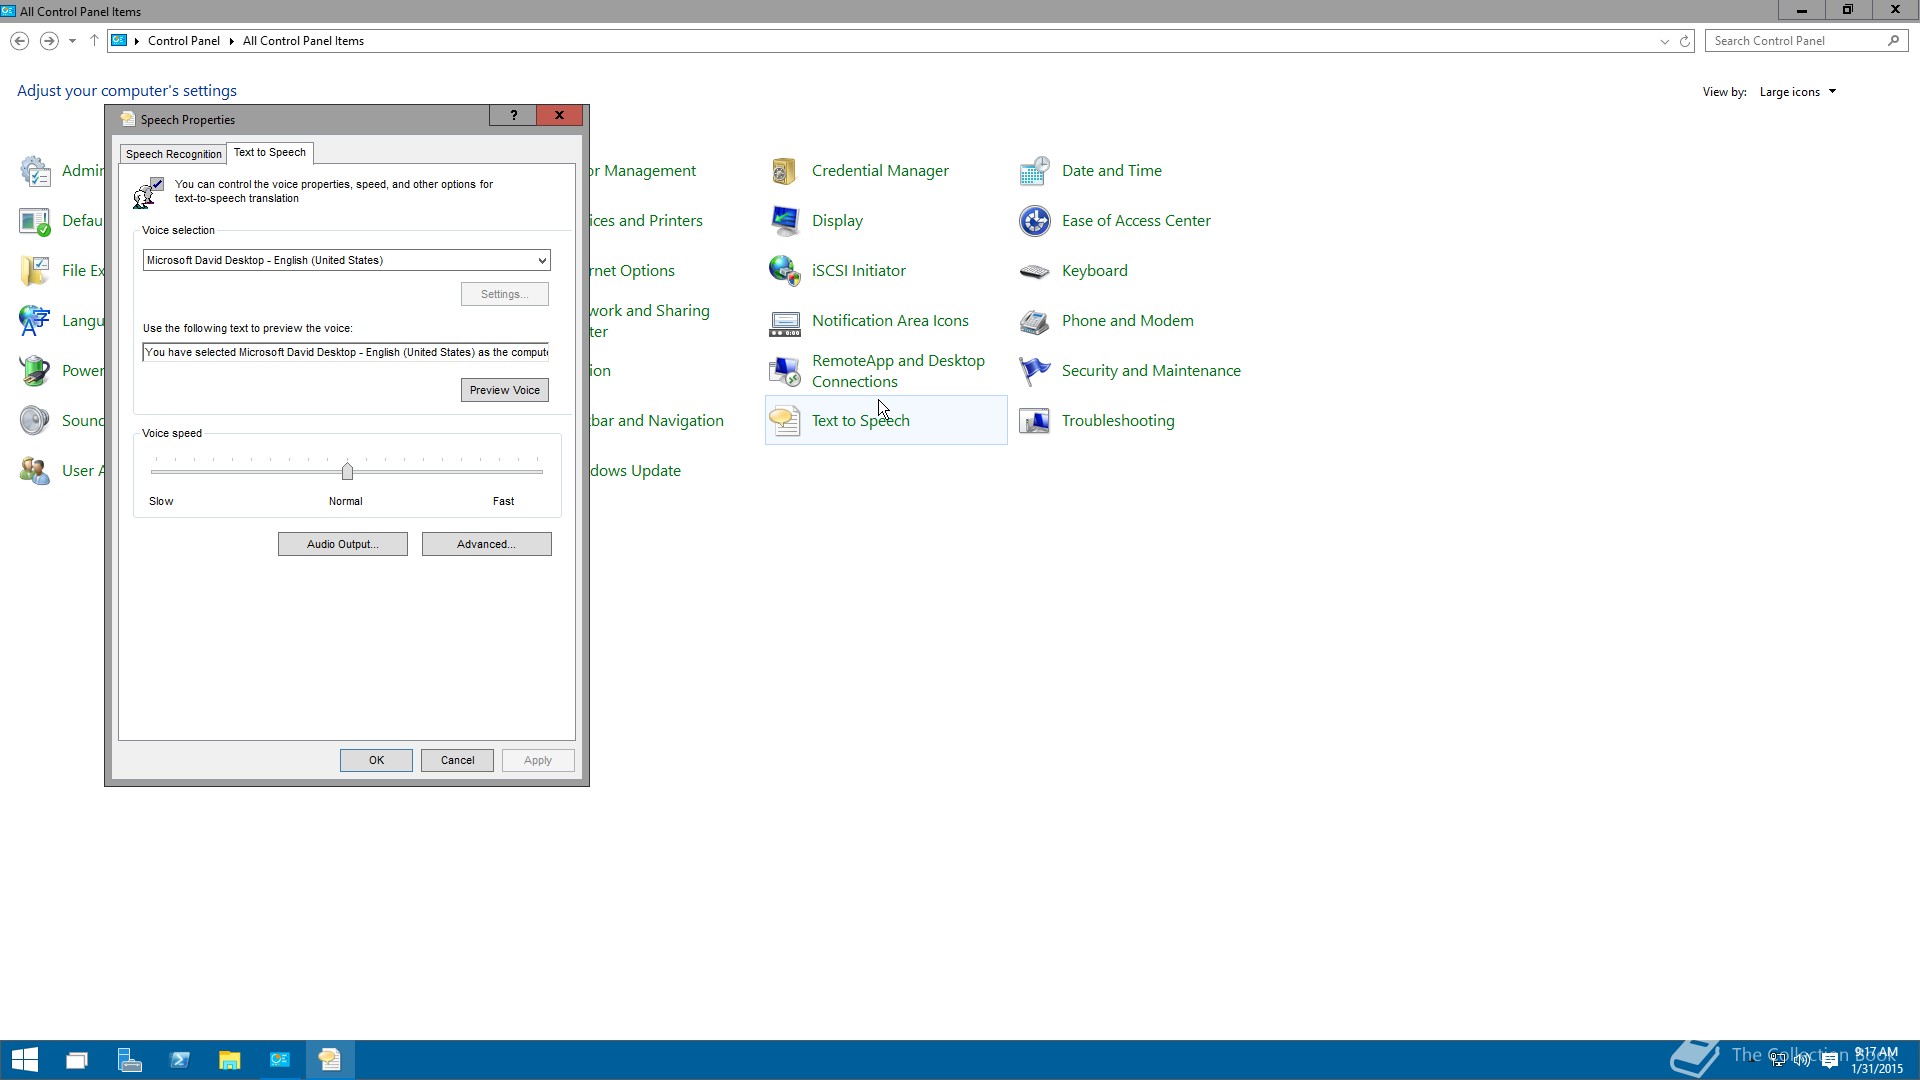1920x1080 pixels.
Task: Launch PowerShell from the taskbar
Action: [x=180, y=1060]
